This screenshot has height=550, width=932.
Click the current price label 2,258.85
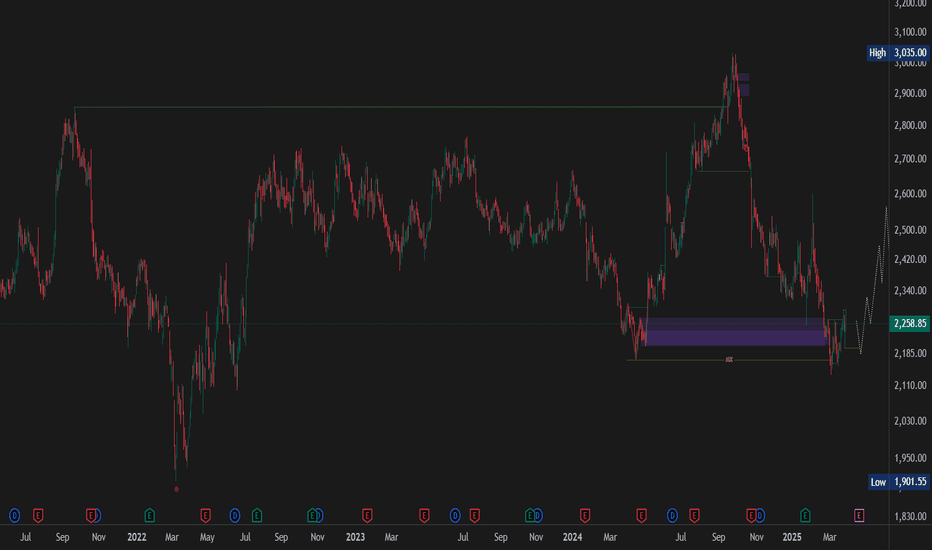(x=909, y=323)
